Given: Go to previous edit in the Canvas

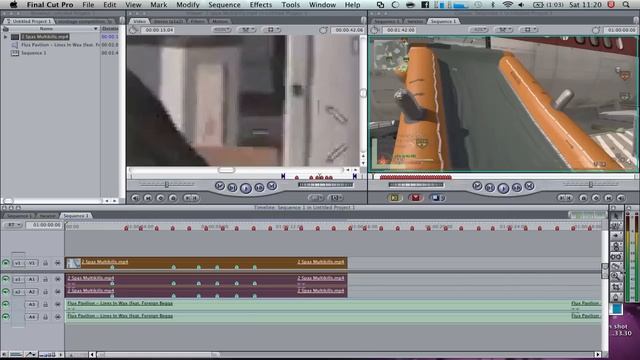Looking at the screenshot, I should [477, 186].
